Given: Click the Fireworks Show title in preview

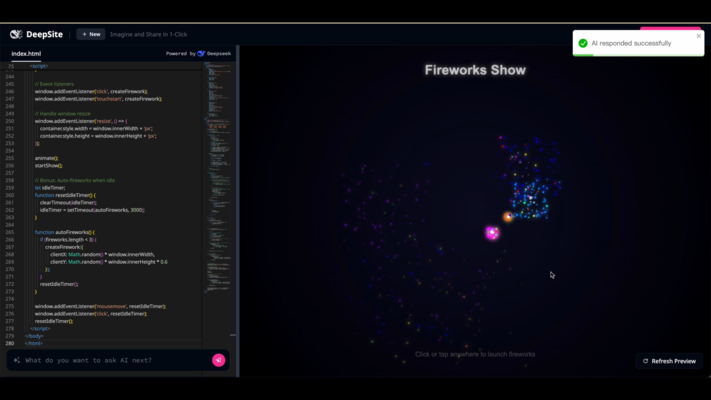Looking at the screenshot, I should [475, 70].
